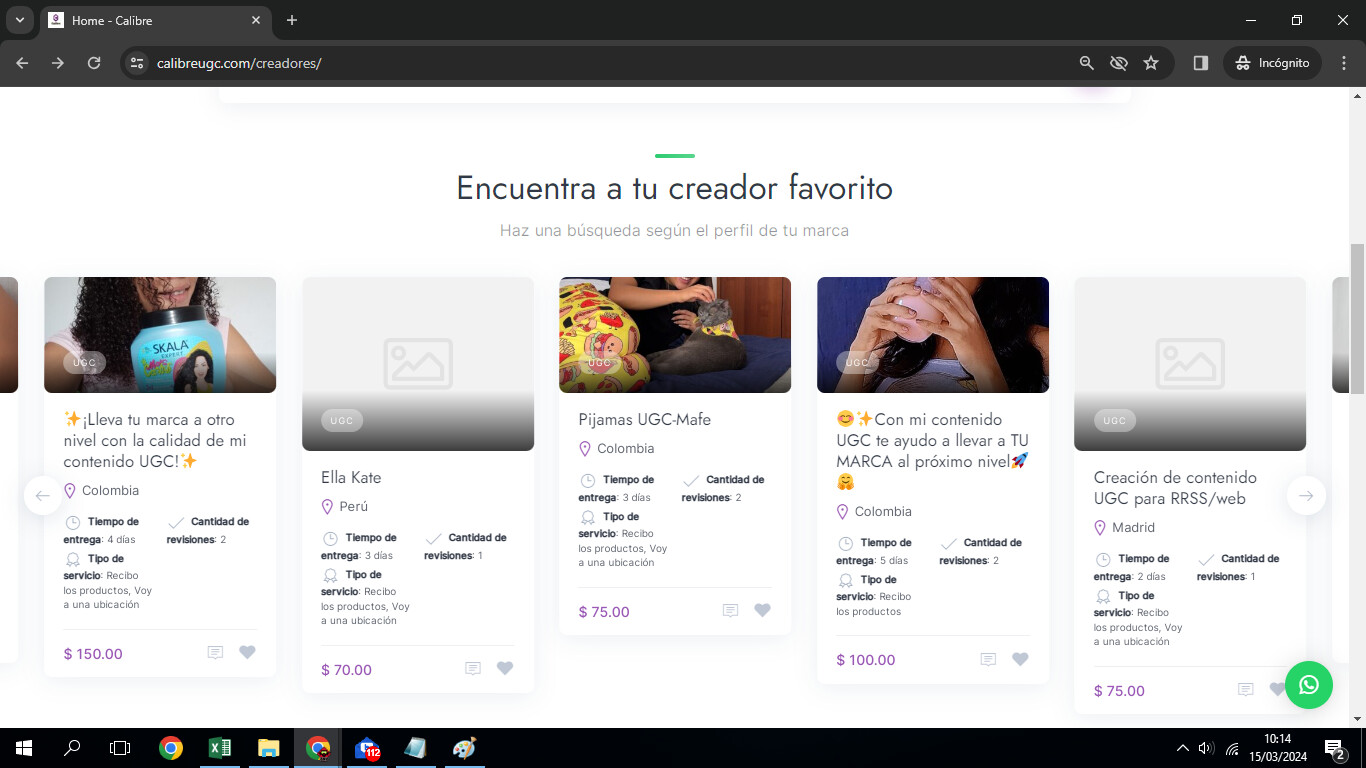Viewport: 1366px width, 768px height.
Task: Close the Home - Calibre tab
Action: point(256,20)
